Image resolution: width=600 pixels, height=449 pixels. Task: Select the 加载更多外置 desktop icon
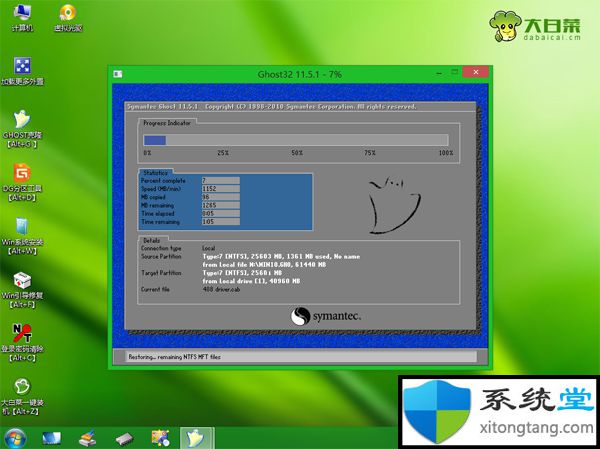pos(22,71)
